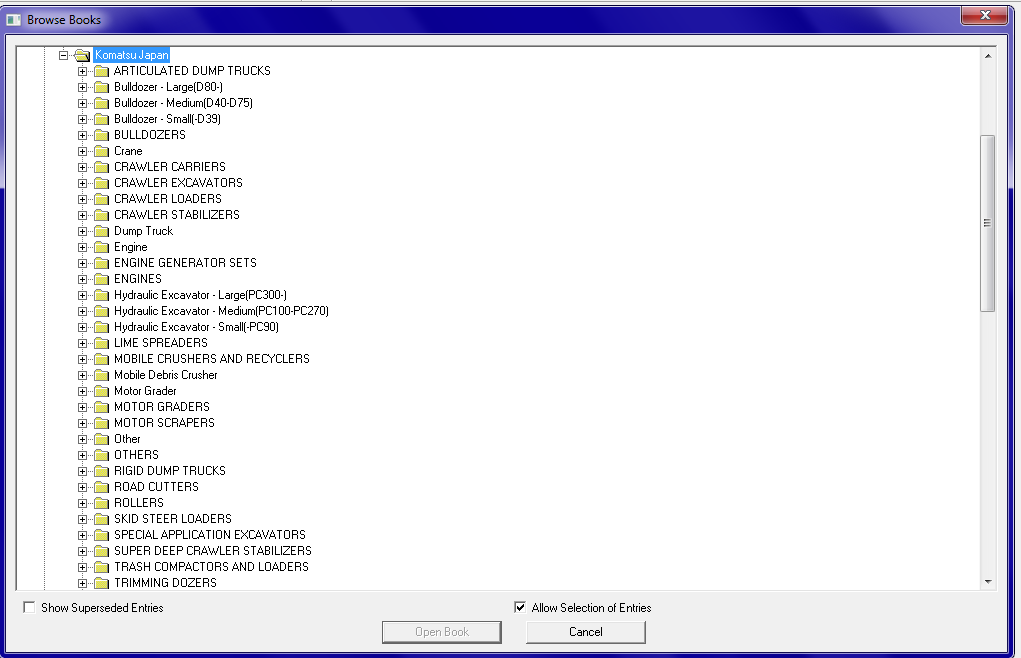The width and height of the screenshot is (1021, 658).
Task: Select the TRASH COMPACTORS AND LOADERS entry
Action: [211, 567]
